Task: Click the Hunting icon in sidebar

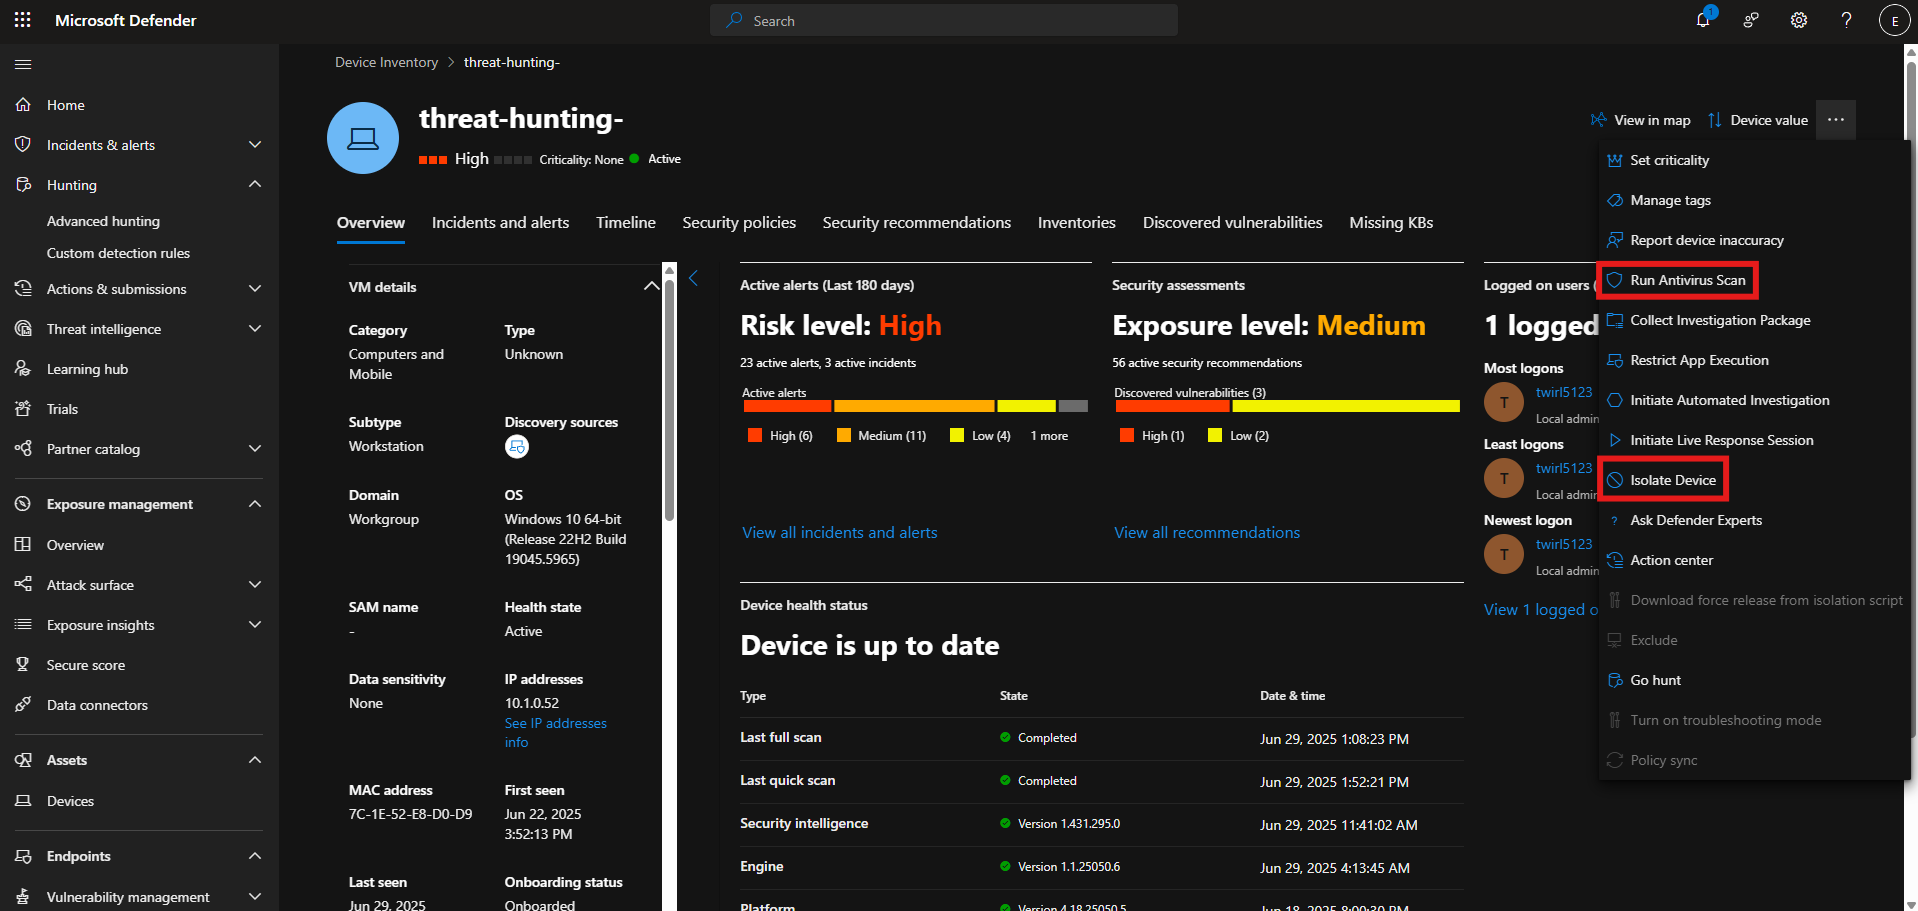Action: (x=23, y=184)
